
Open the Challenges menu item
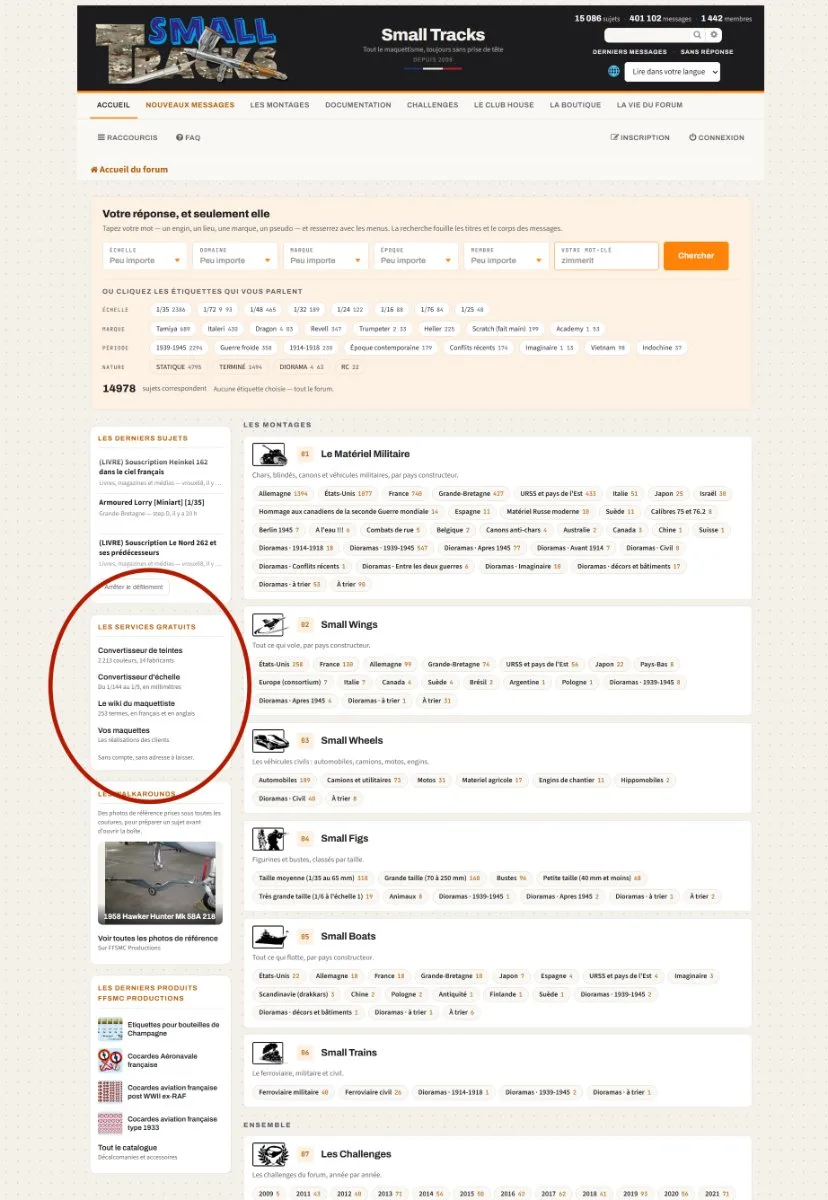point(433,105)
